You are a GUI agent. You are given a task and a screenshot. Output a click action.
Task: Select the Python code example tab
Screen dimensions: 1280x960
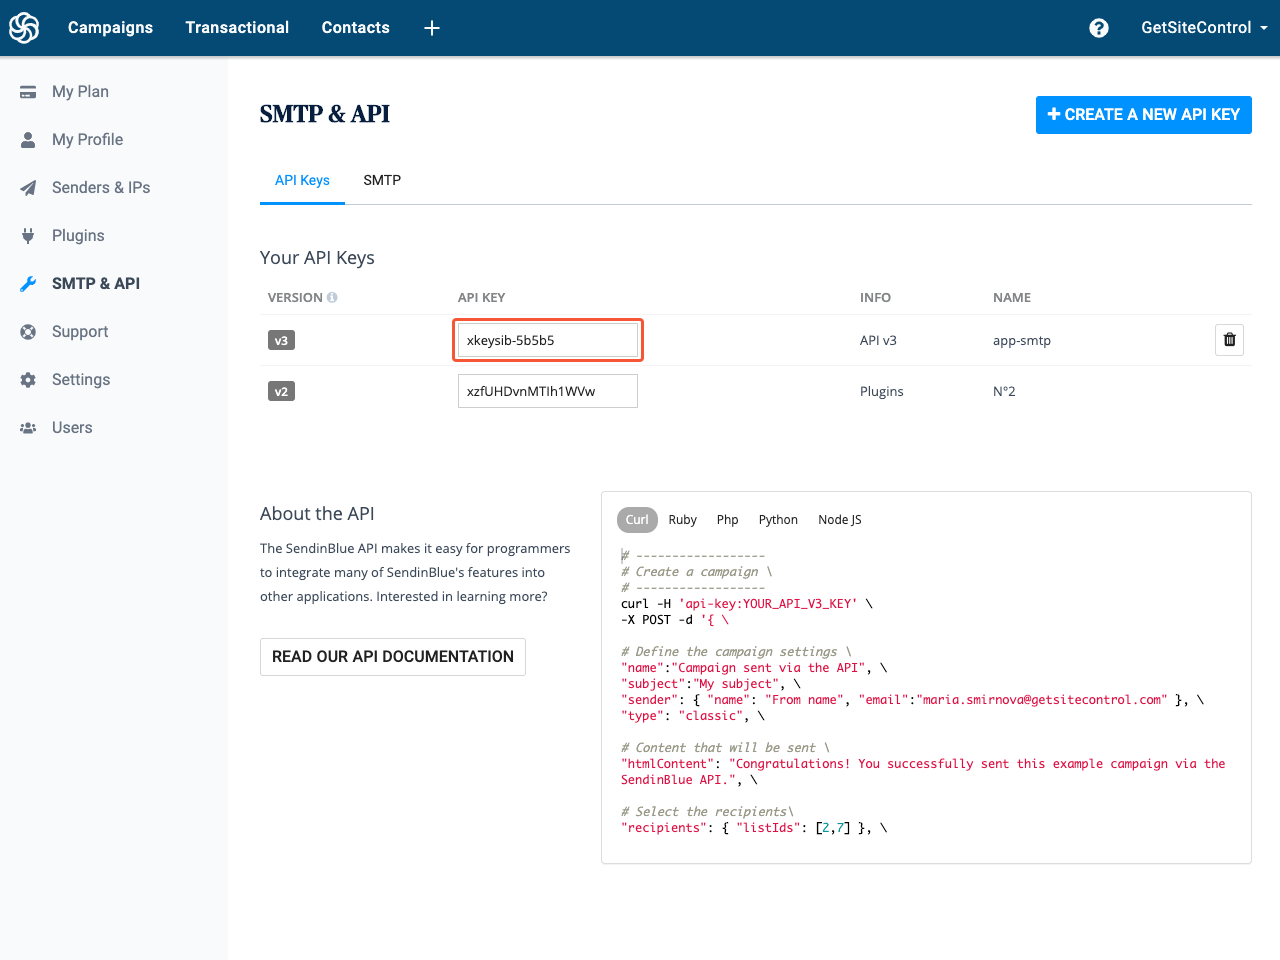(778, 520)
